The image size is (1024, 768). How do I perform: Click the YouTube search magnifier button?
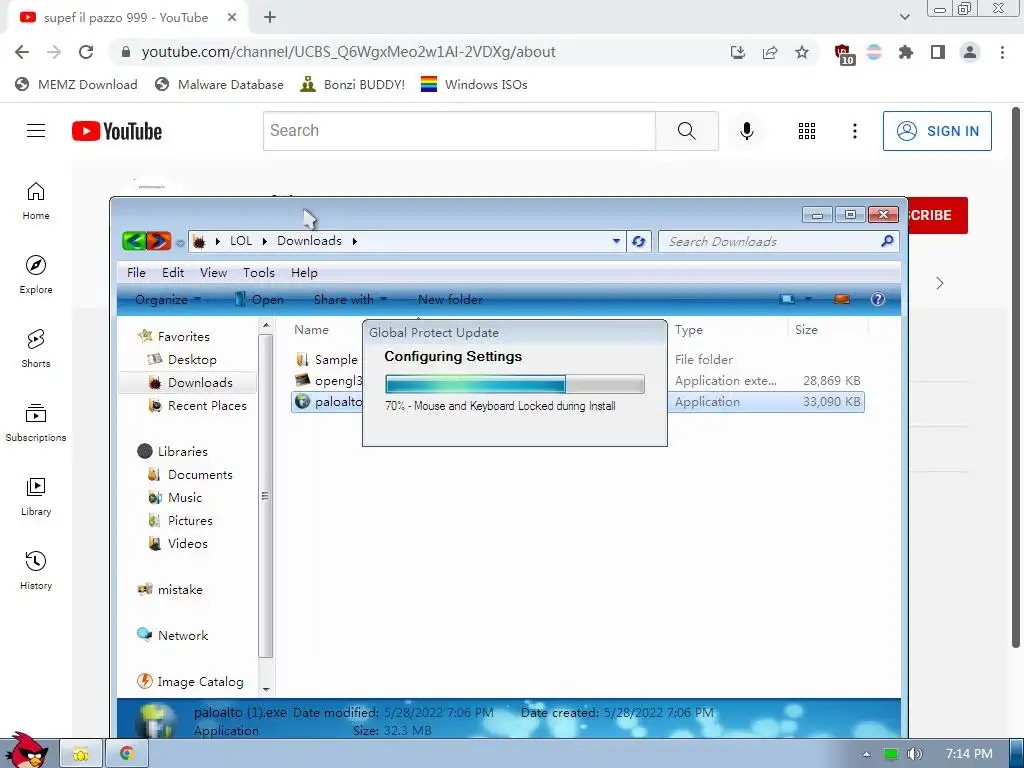coord(686,131)
